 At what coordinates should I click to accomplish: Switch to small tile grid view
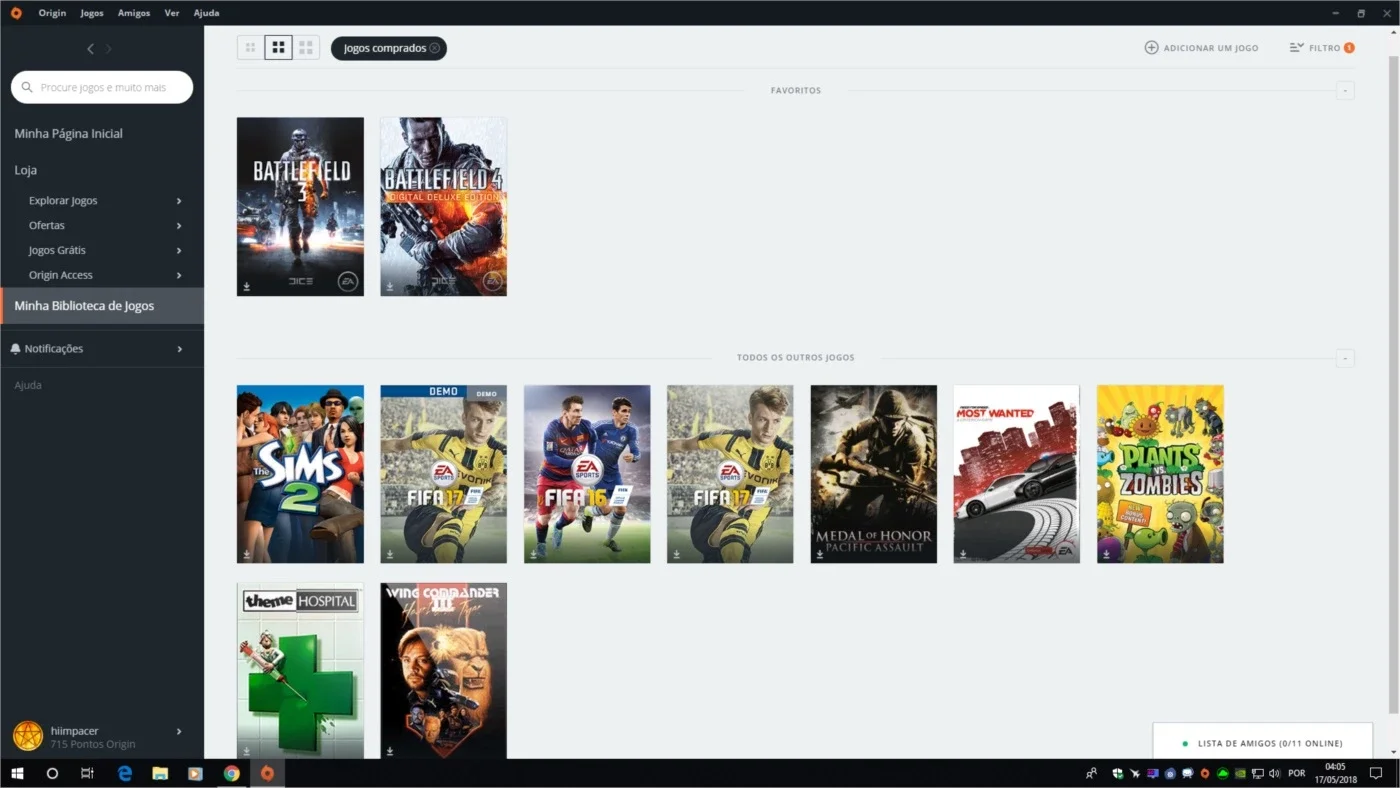click(x=250, y=47)
